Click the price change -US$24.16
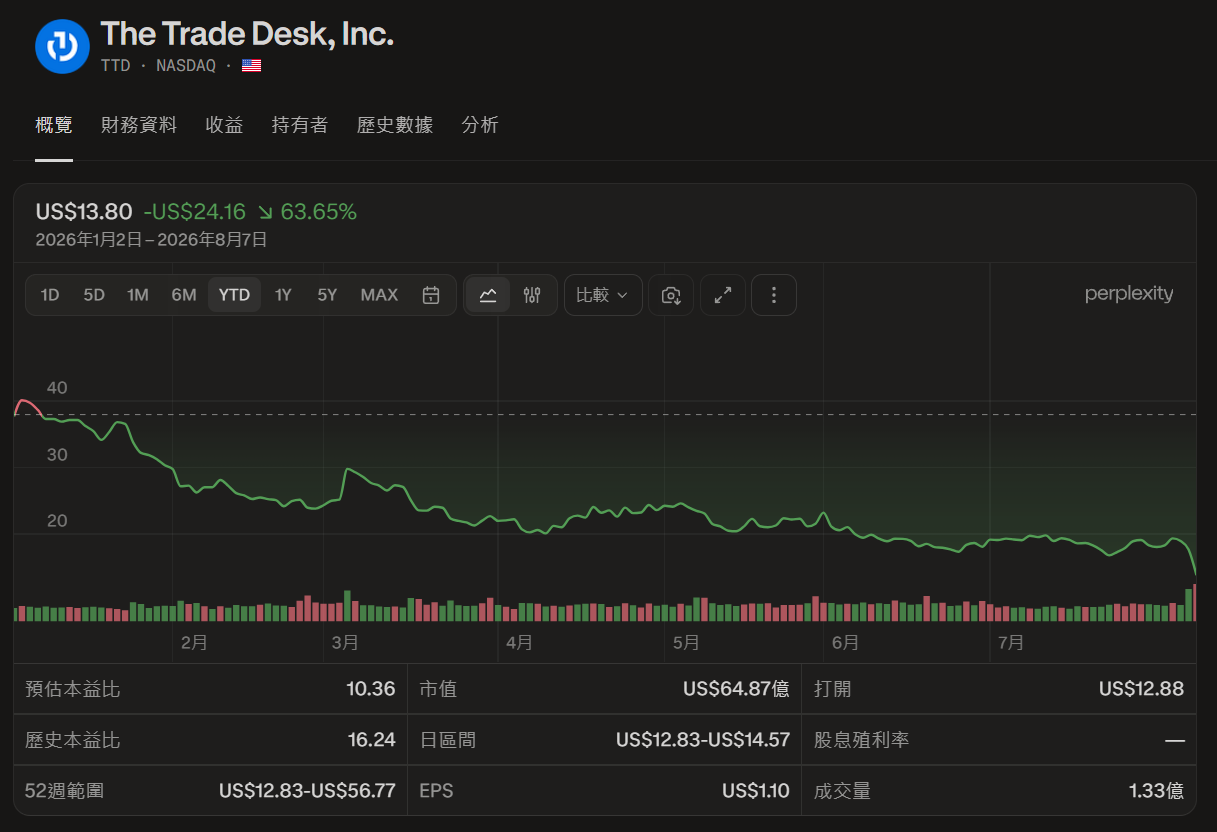This screenshot has width=1217, height=832. click(194, 211)
